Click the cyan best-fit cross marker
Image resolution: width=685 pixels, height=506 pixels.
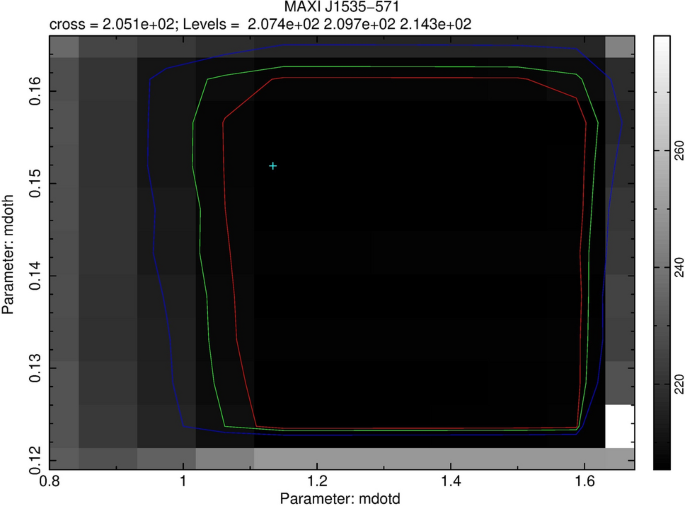pos(273,166)
